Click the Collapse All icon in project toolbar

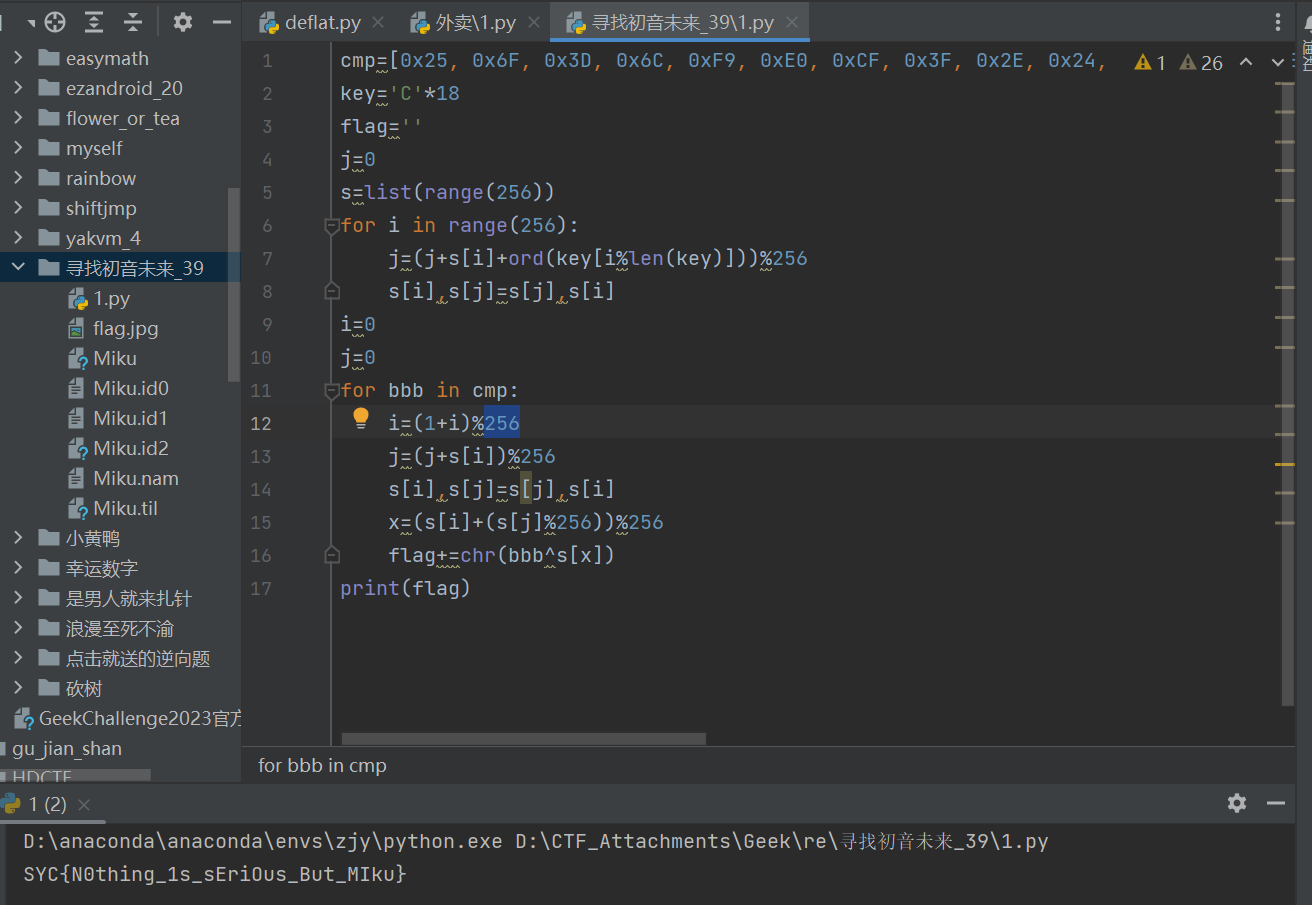tap(133, 22)
